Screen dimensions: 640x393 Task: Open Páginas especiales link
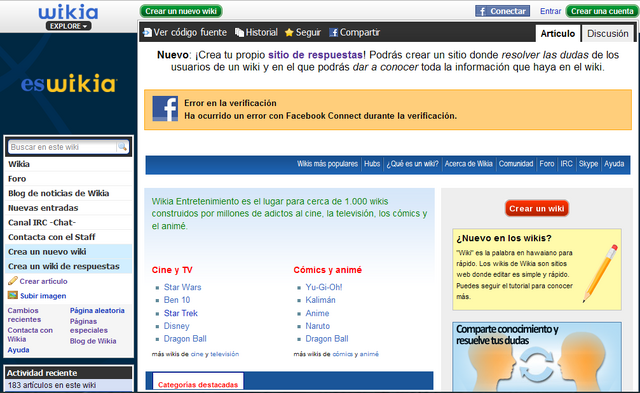pos(89,326)
